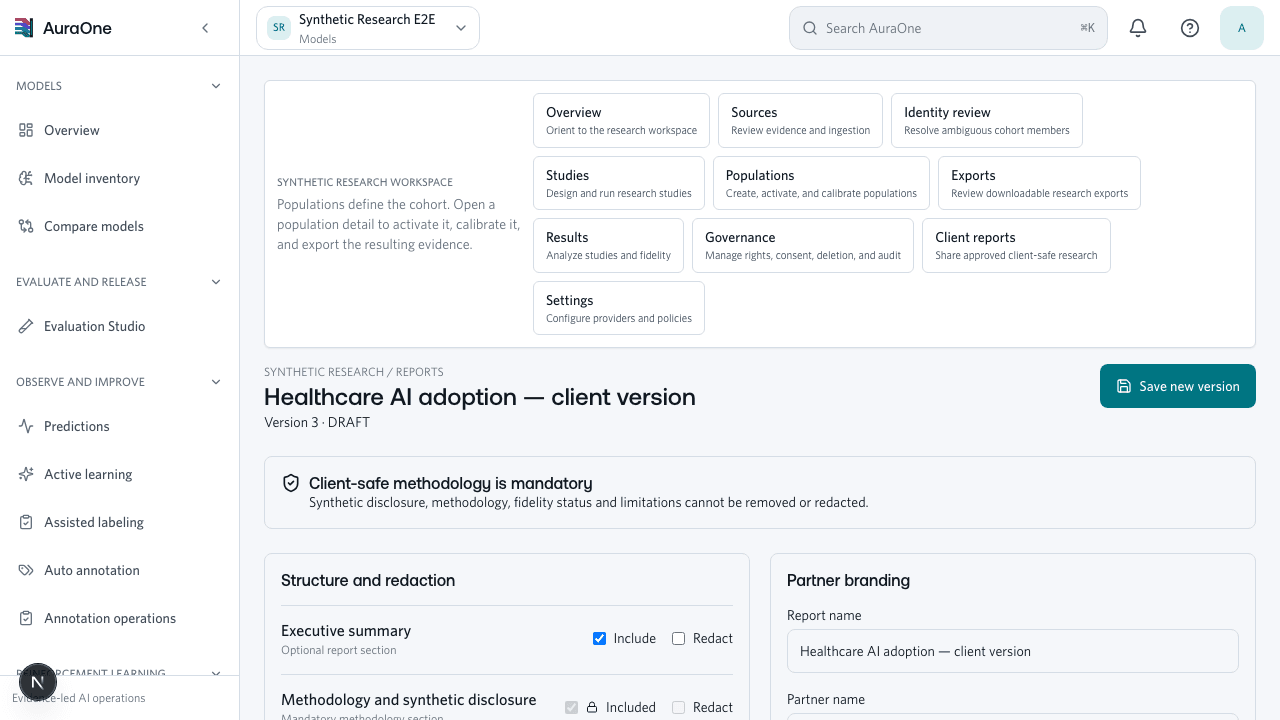This screenshot has width=1280, height=720.
Task: Collapse the sidebar with the chevron
Action: [205, 28]
